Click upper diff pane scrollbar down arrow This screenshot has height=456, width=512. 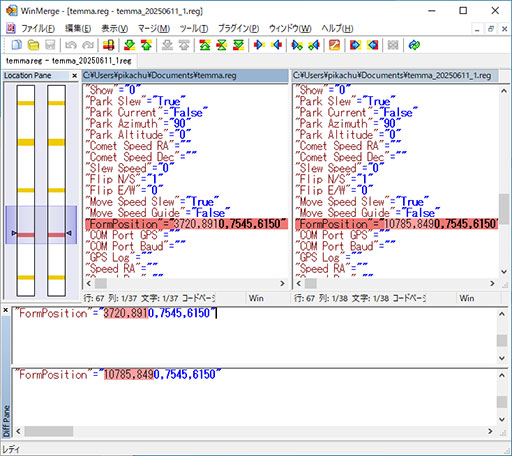coord(502,358)
